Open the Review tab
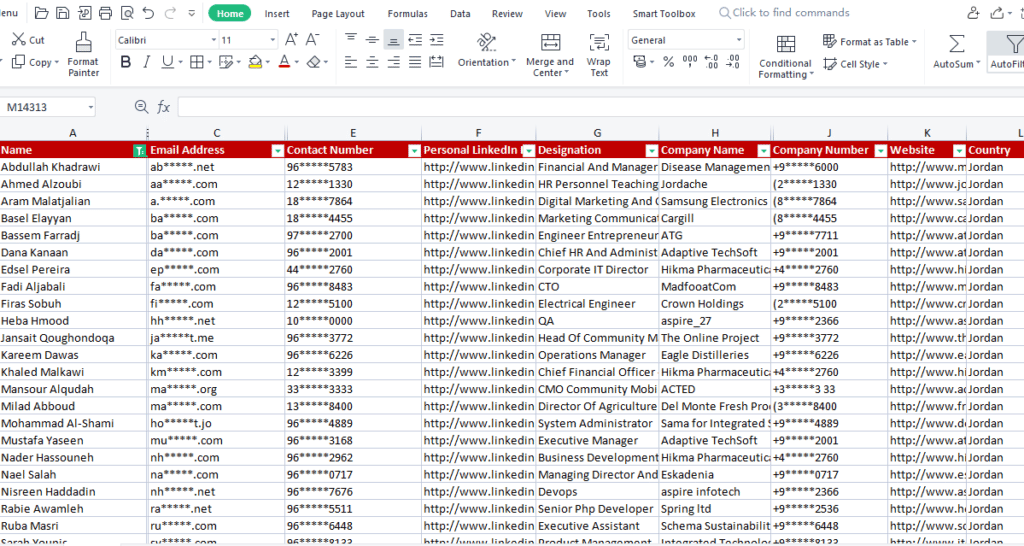Viewport: 1024px width, 546px height. click(507, 13)
